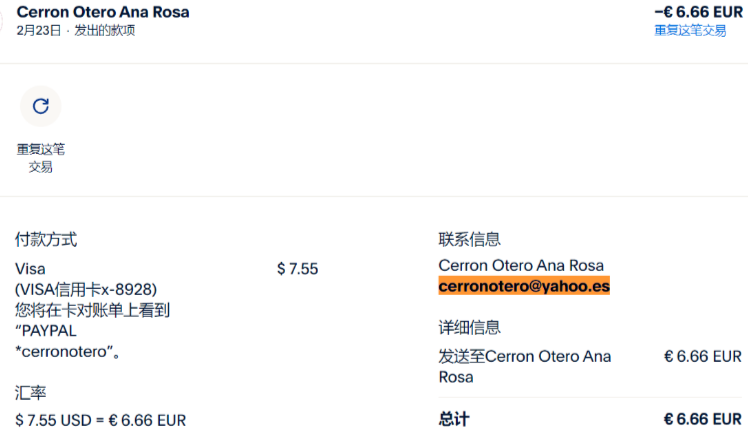The width and height of the screenshot is (748, 433).
Task: Click the 付款方式 section heading
Action: pyautogui.click(x=46, y=239)
